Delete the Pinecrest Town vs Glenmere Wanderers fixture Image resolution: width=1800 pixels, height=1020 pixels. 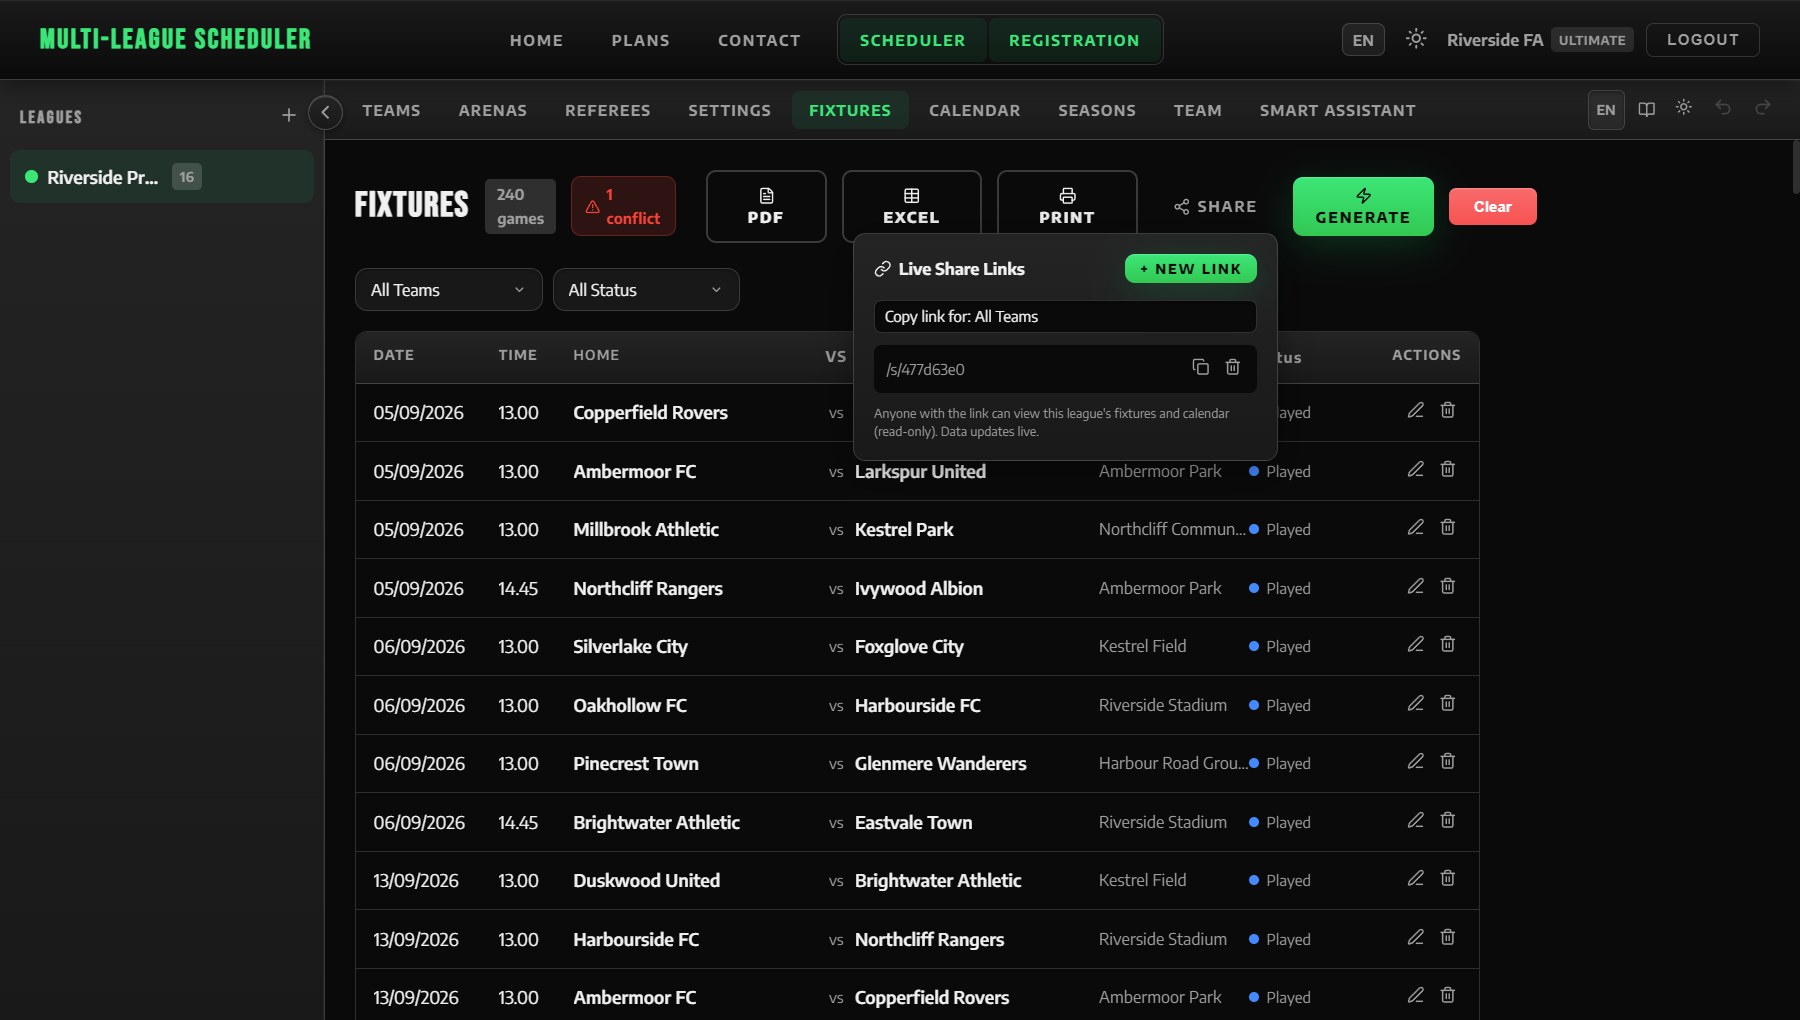(x=1447, y=762)
